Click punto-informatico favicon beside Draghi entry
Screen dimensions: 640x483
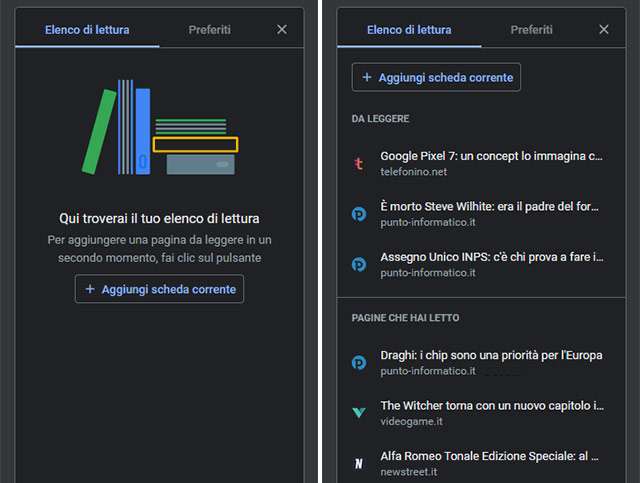[359, 363]
